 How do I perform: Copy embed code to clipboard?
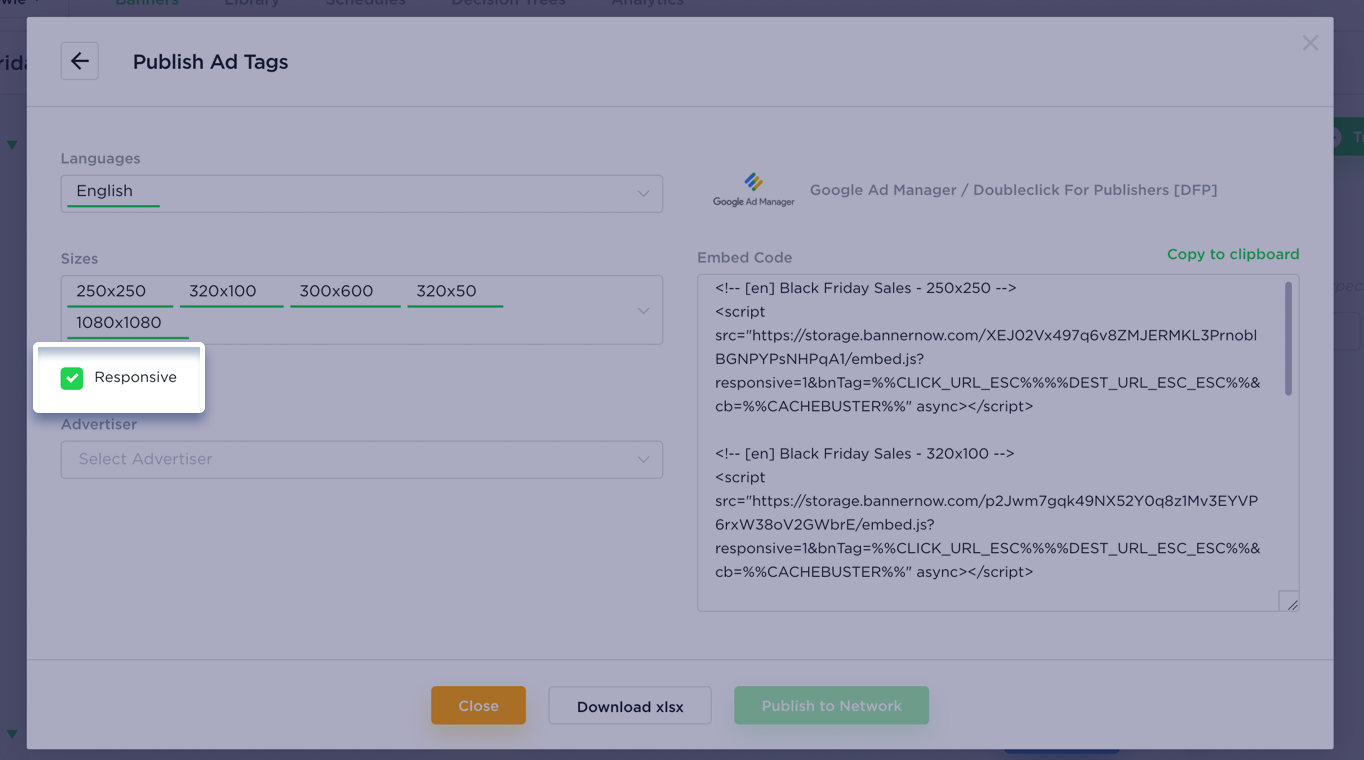1233,254
